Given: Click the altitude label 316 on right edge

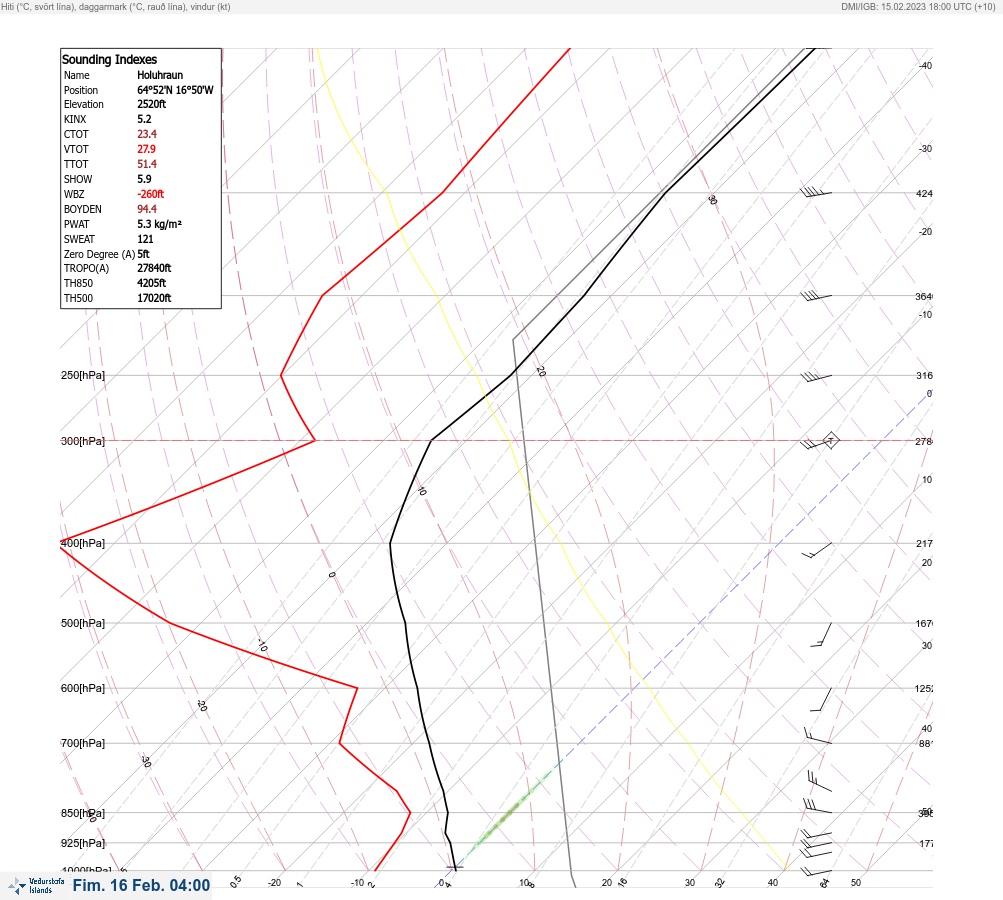Looking at the screenshot, I should point(924,375).
